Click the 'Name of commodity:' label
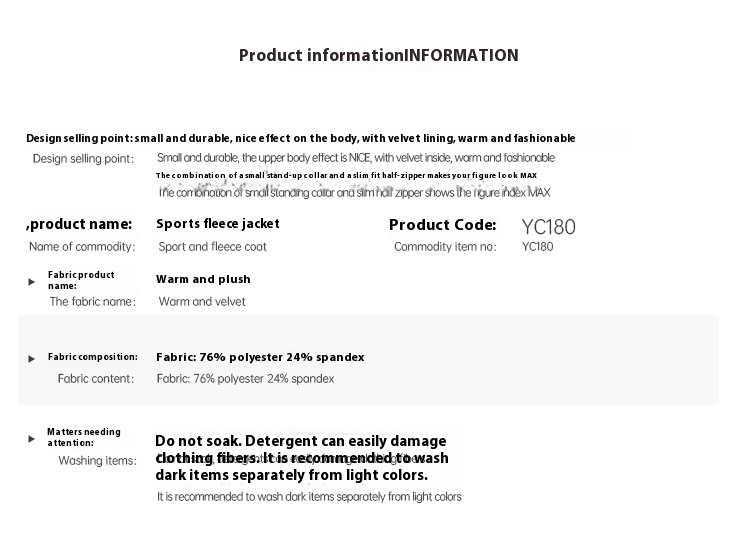This screenshot has width=750, height=533. click(82, 247)
